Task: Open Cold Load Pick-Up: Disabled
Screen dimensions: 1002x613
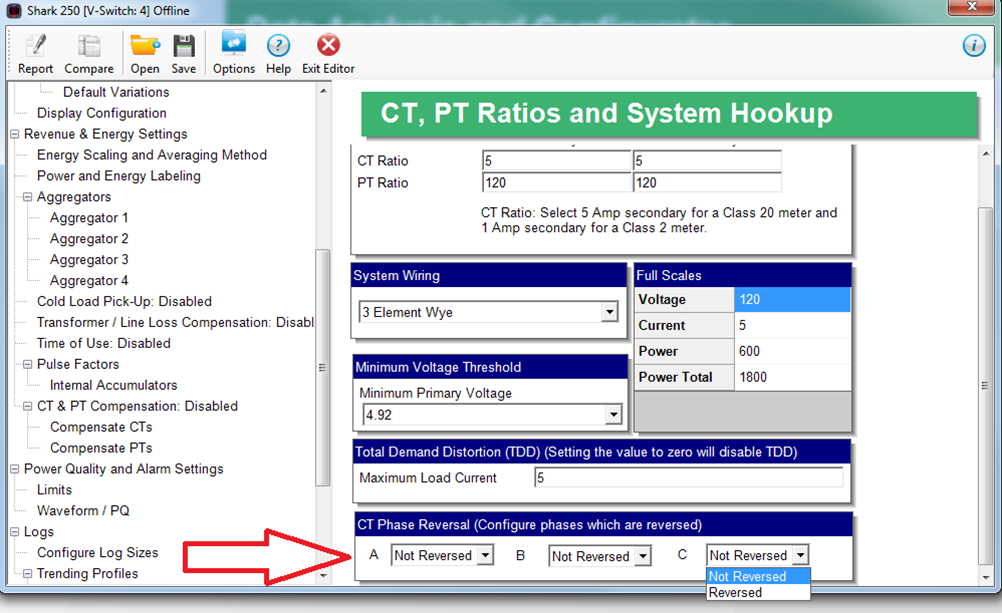Action: tap(124, 302)
